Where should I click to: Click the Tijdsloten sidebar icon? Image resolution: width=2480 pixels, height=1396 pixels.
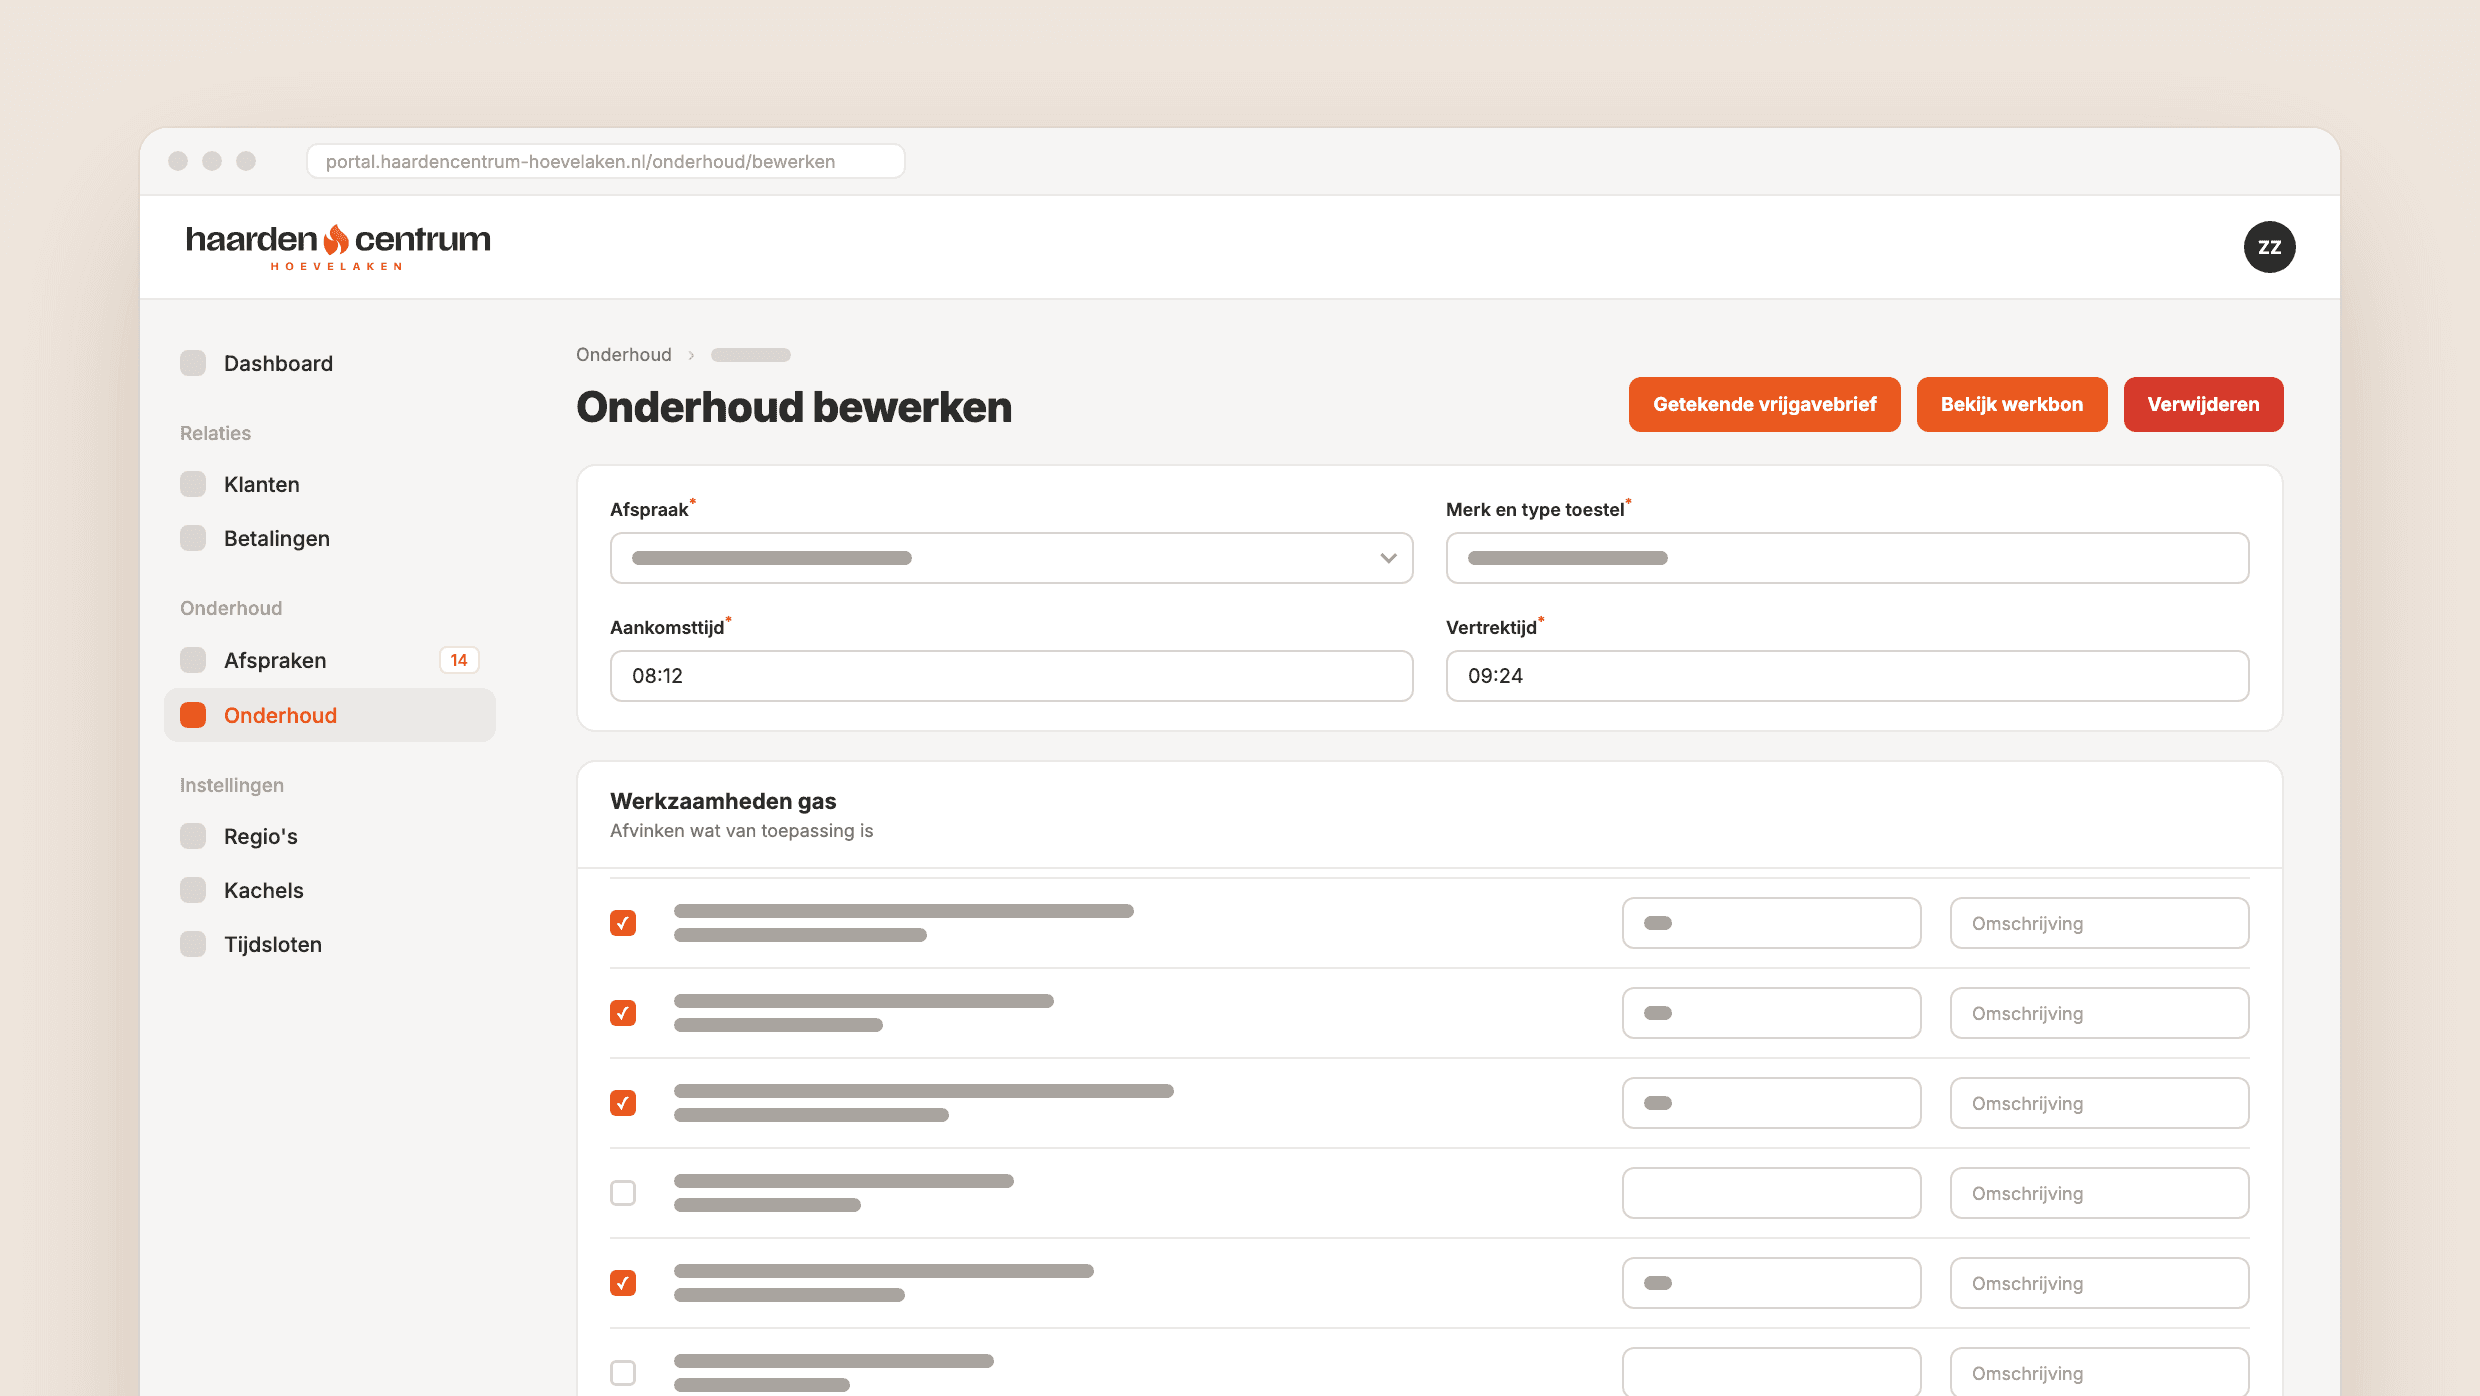(193, 944)
